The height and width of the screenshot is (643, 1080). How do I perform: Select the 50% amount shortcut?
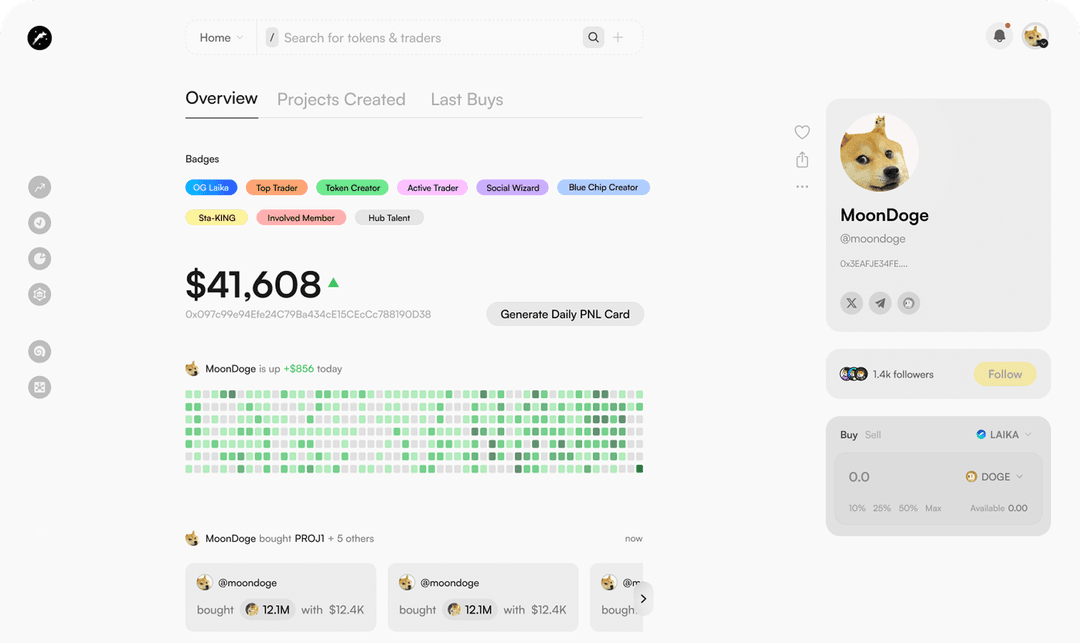click(908, 508)
